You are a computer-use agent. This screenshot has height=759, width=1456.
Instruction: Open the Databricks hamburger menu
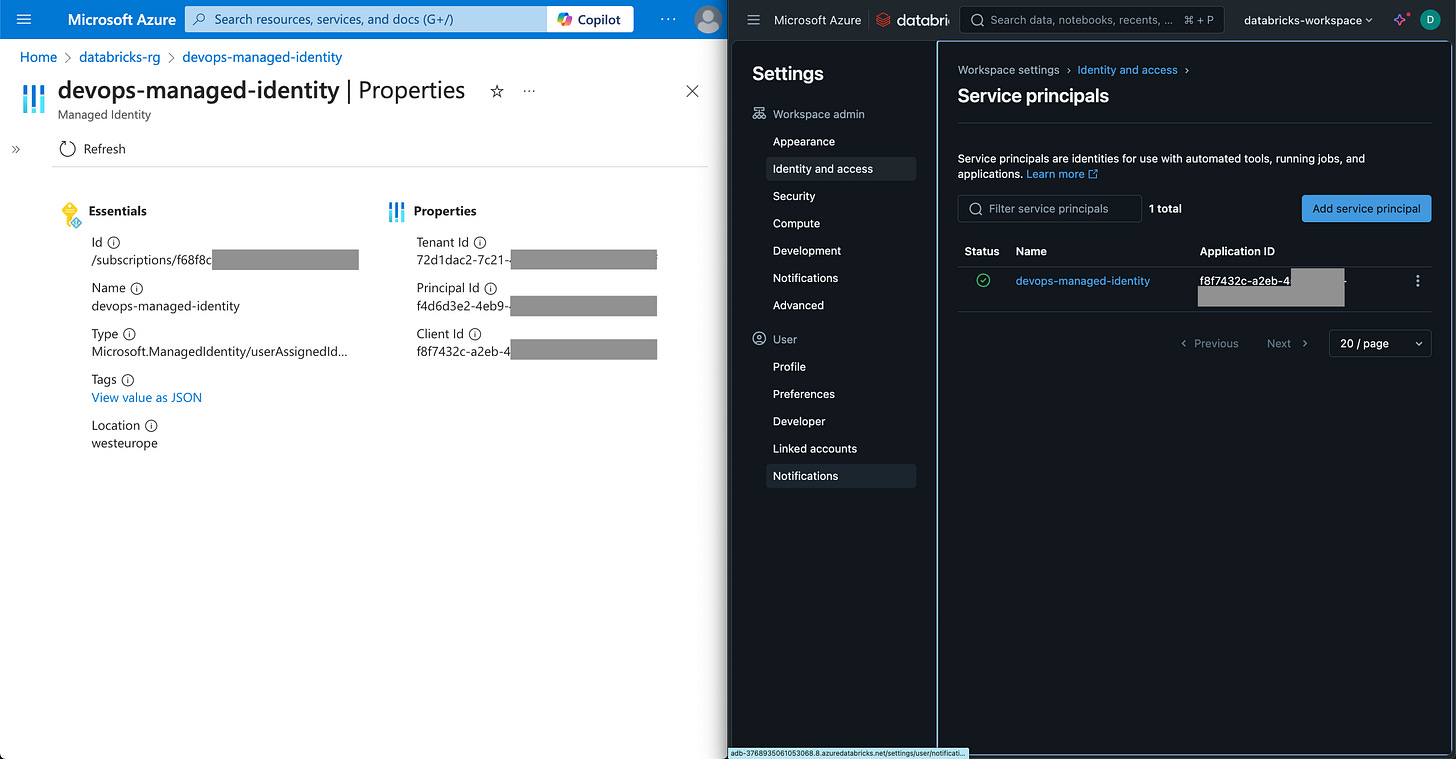754,20
